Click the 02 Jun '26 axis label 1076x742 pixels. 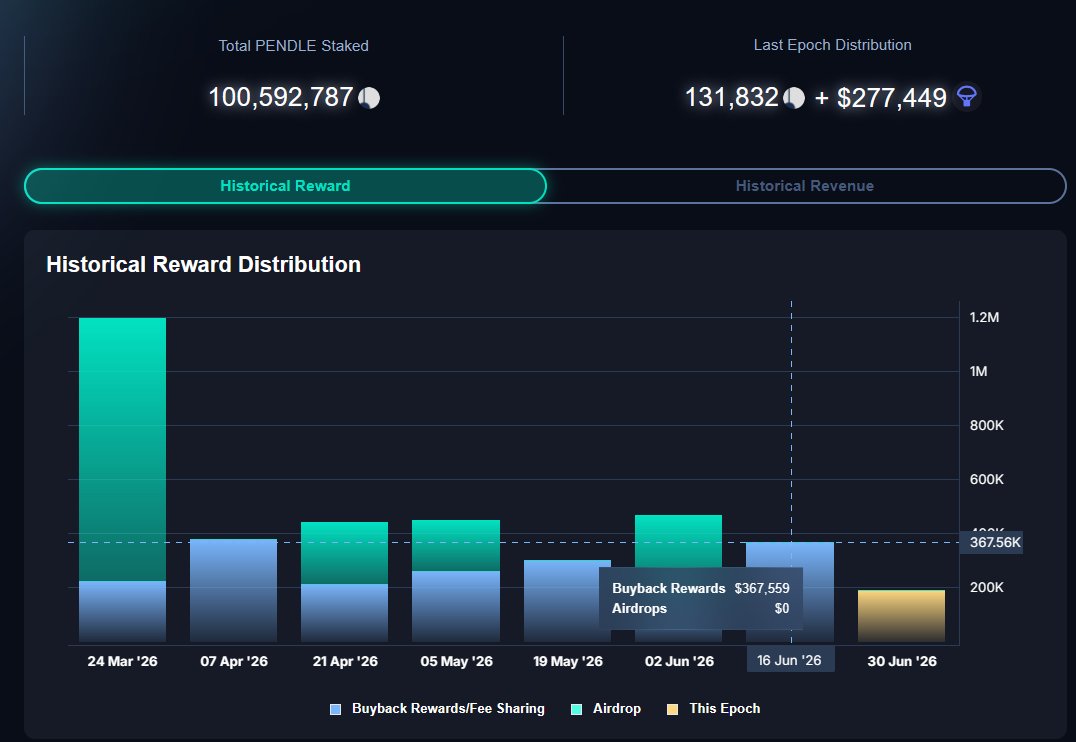(x=679, y=661)
